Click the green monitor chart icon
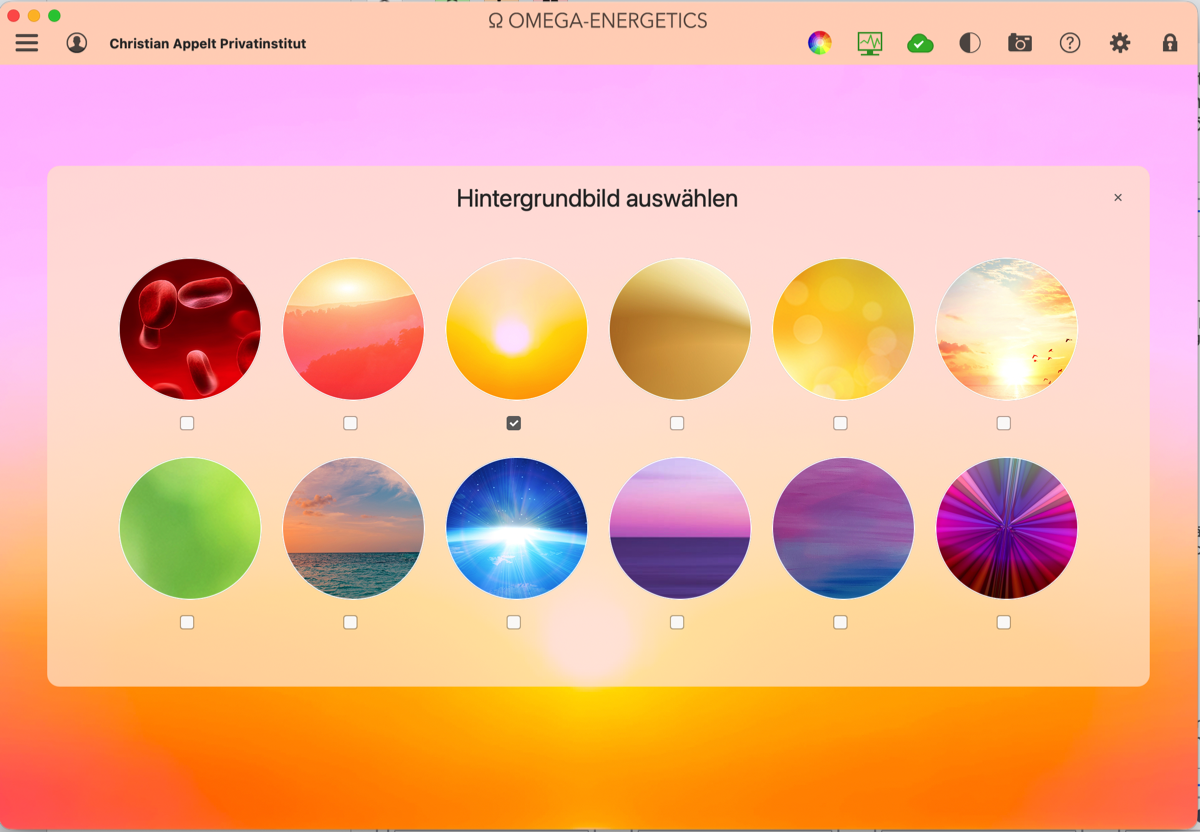 [870, 43]
